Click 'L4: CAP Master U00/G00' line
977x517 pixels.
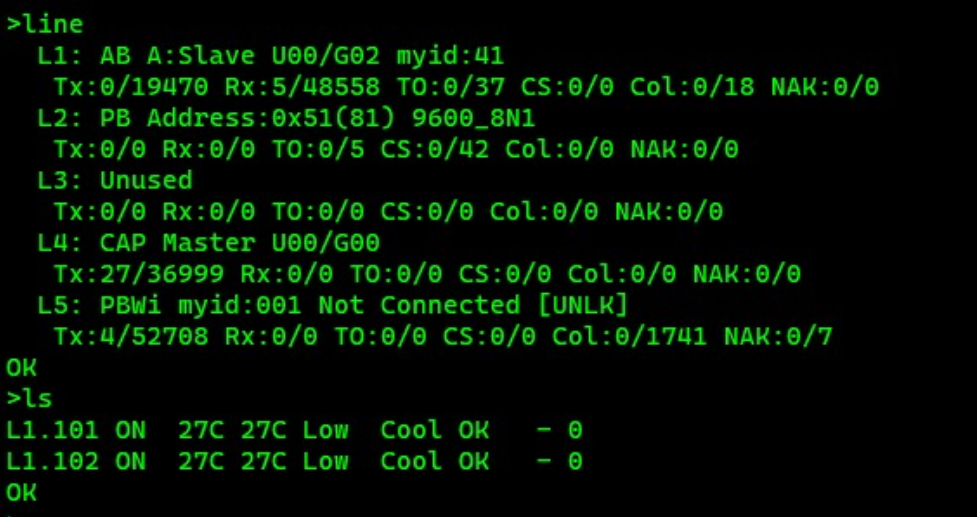click(208, 243)
